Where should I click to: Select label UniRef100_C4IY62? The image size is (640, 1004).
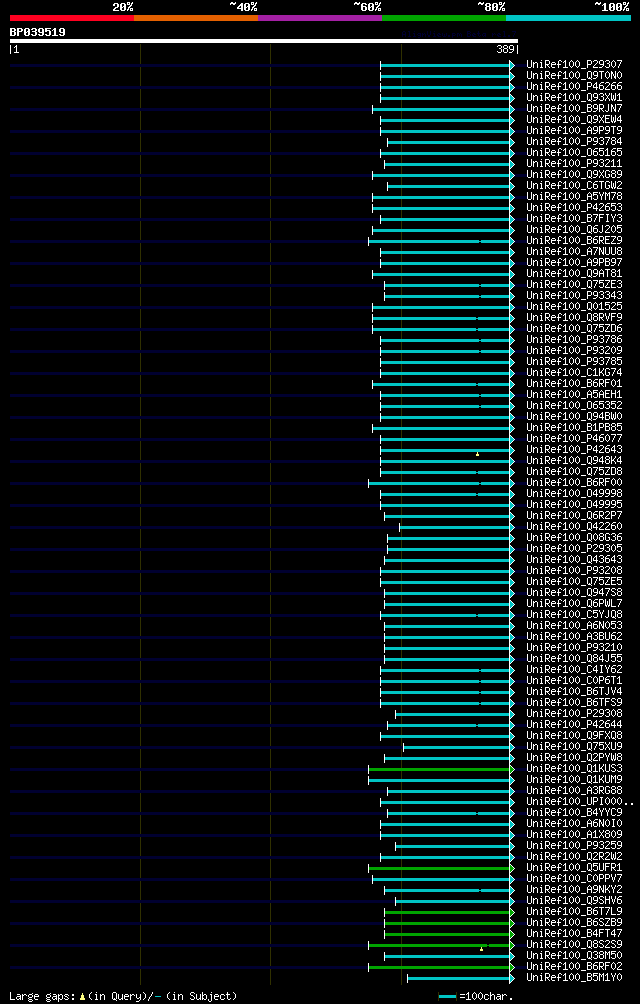(574, 669)
